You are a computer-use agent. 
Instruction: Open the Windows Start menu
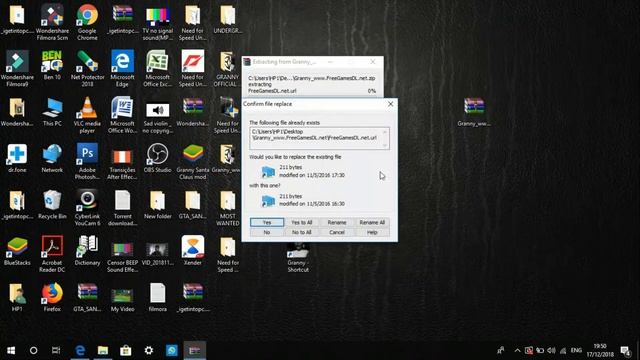(x=11, y=350)
